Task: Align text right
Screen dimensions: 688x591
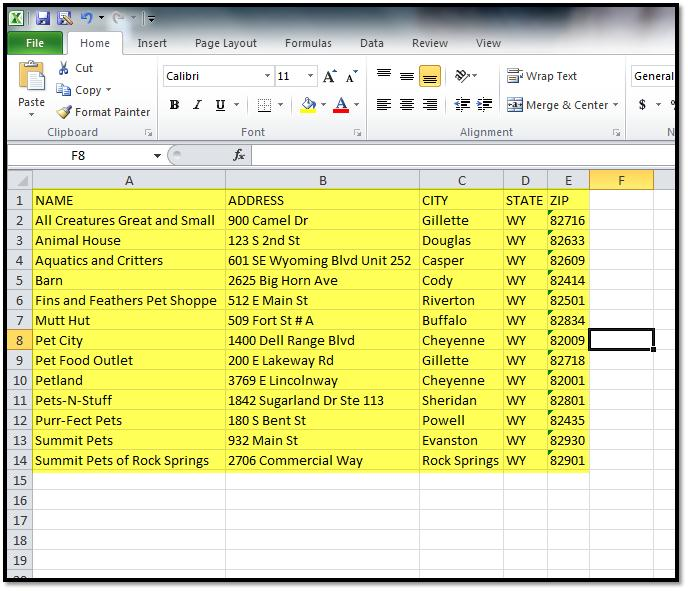Action: [x=430, y=105]
